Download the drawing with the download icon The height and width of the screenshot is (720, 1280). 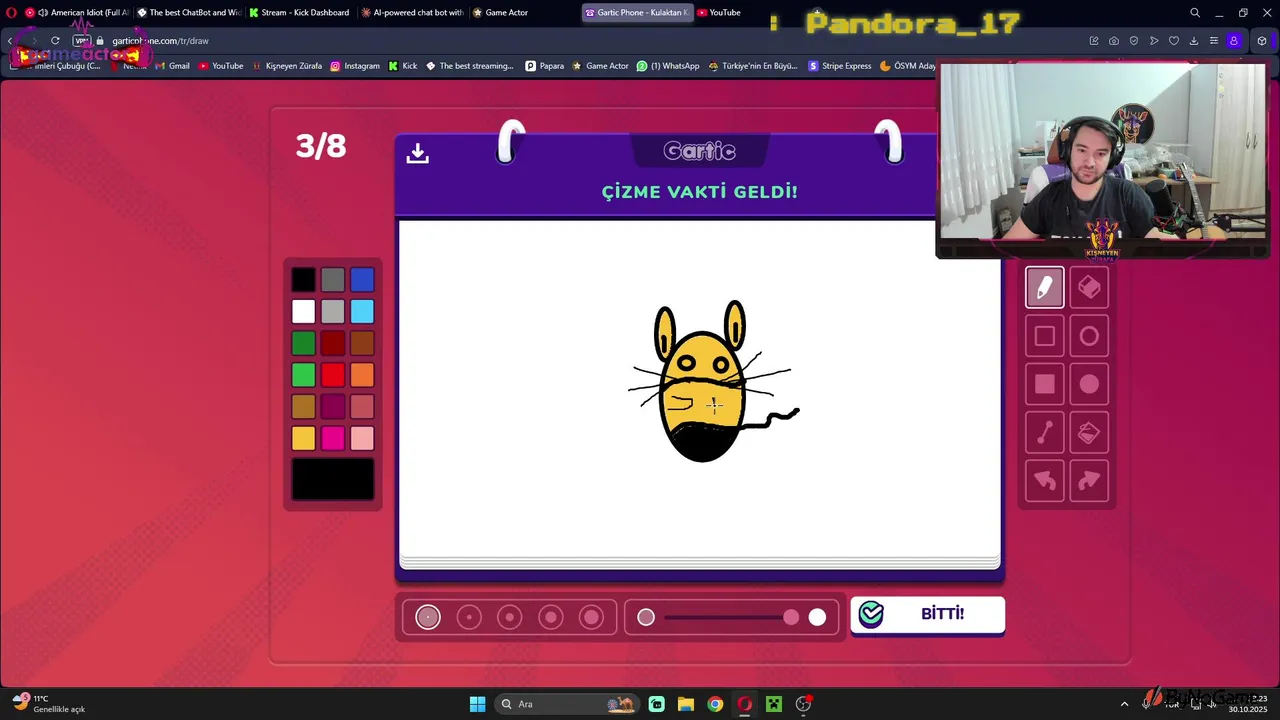tap(418, 153)
